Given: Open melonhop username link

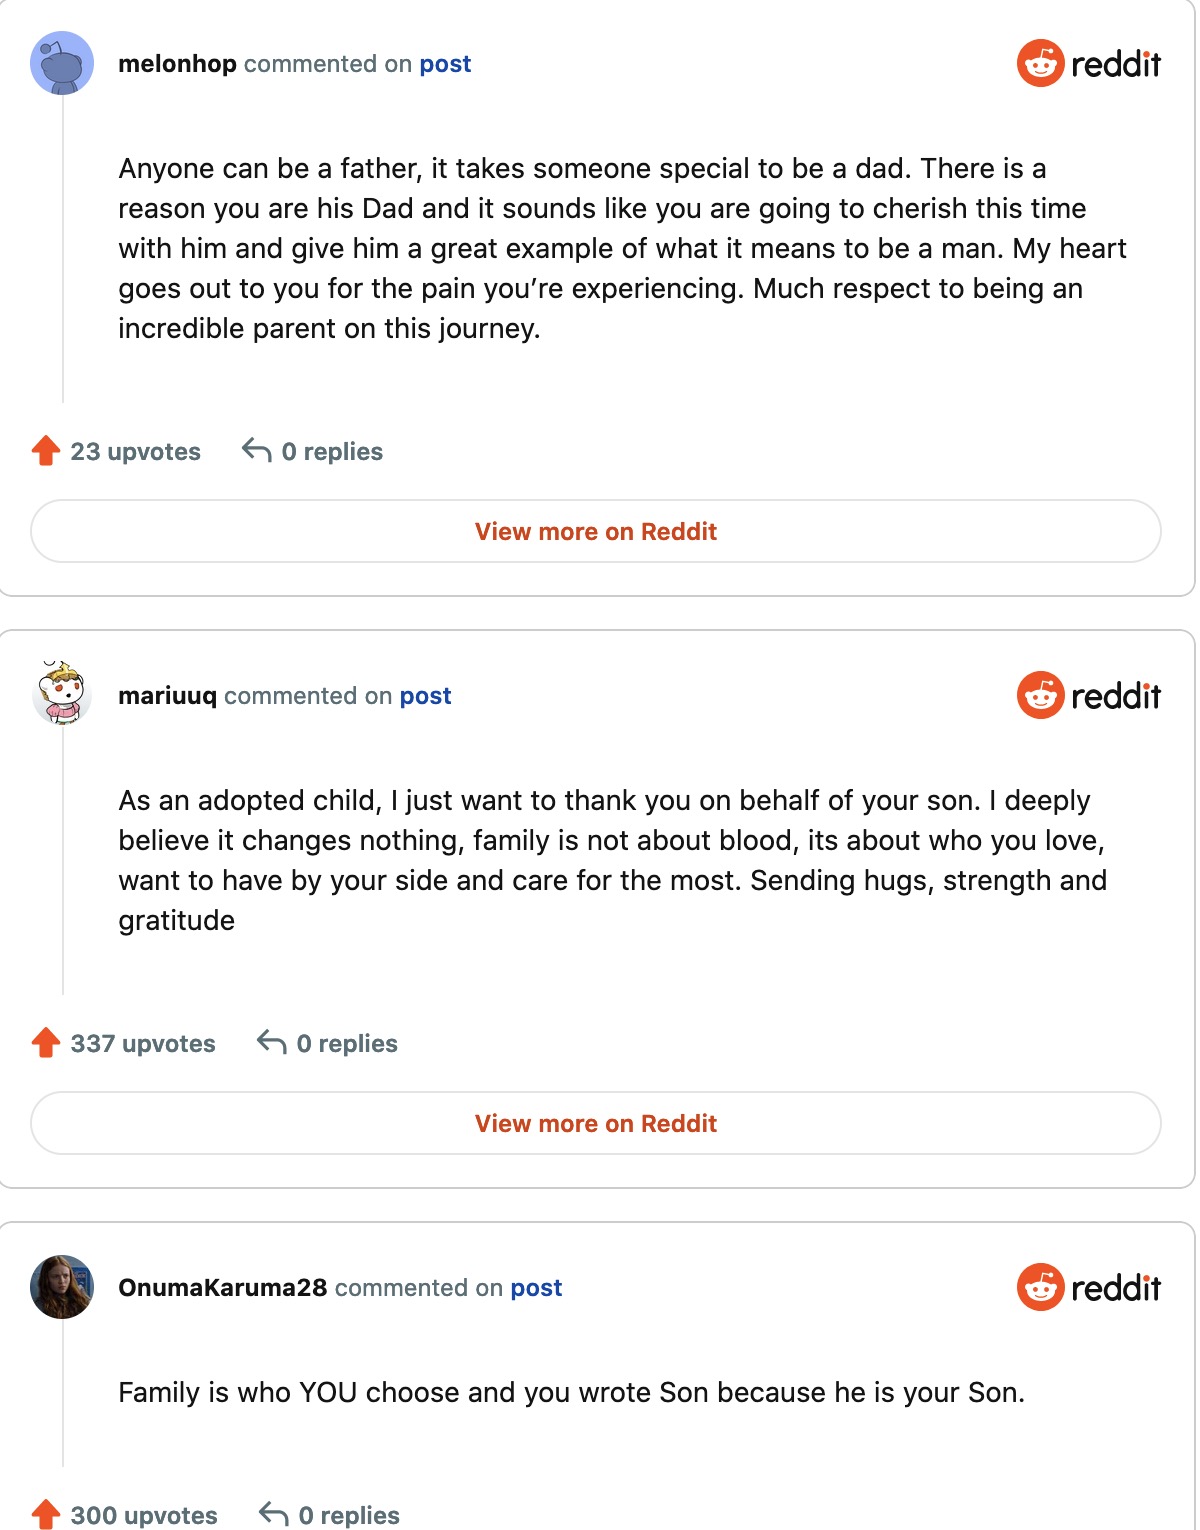Looking at the screenshot, I should click(177, 64).
